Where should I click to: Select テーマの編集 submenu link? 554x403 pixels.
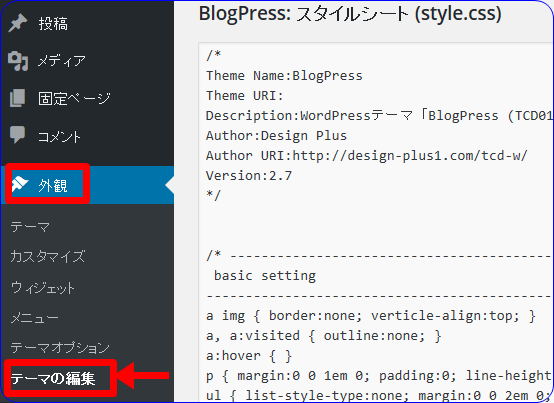(x=53, y=379)
